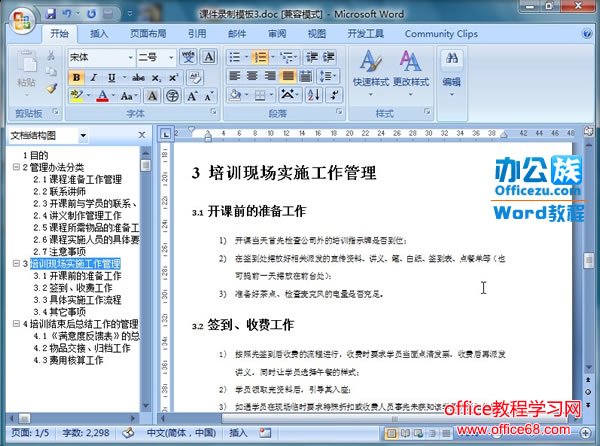Apply character border icon
The image size is (600, 446).
click(x=209, y=57)
